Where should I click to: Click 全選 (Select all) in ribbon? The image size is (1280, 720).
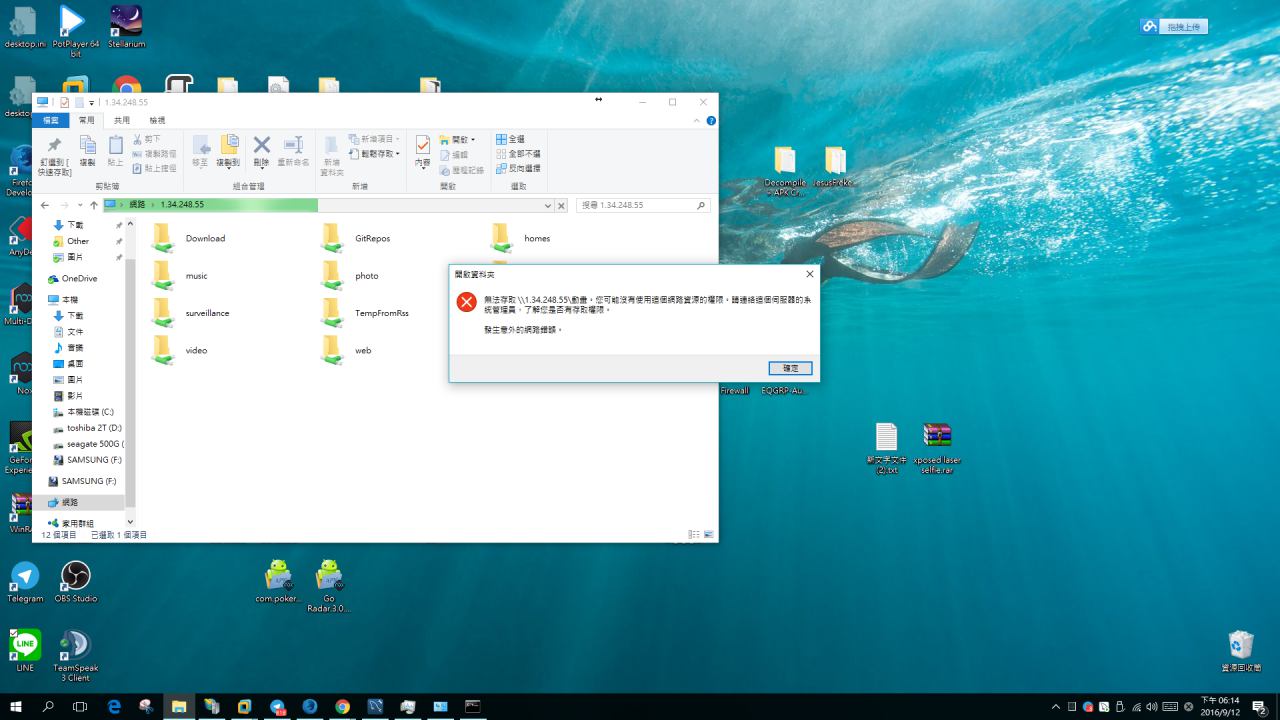[x=510, y=139]
